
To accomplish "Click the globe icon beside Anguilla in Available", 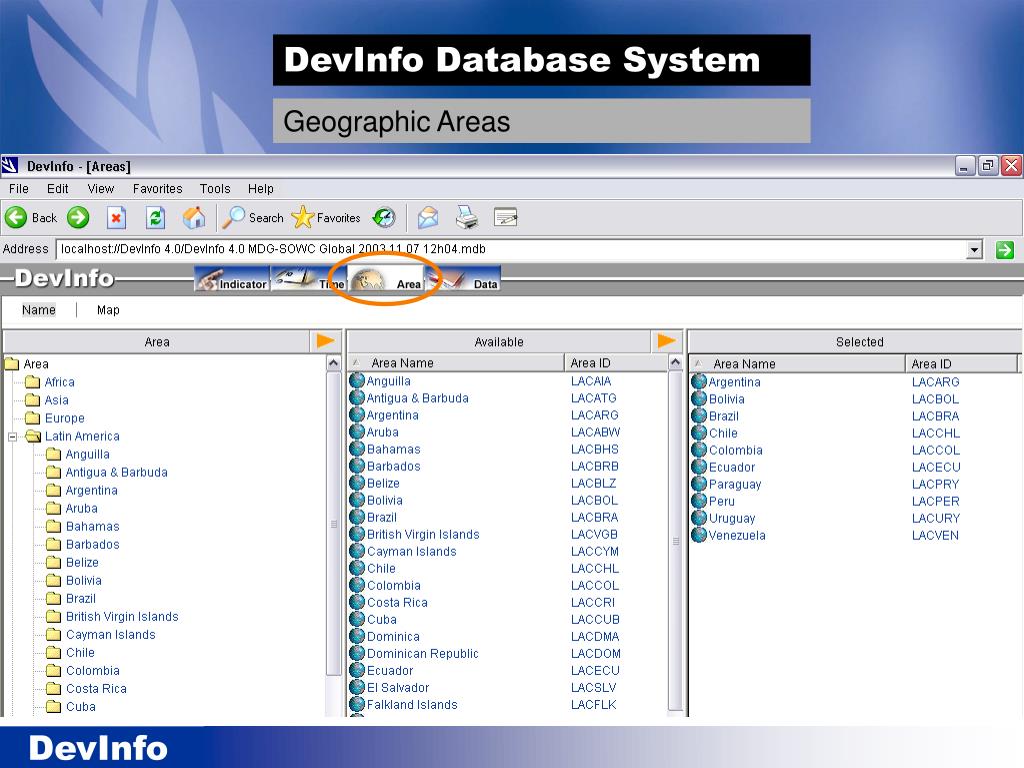I will [x=357, y=381].
